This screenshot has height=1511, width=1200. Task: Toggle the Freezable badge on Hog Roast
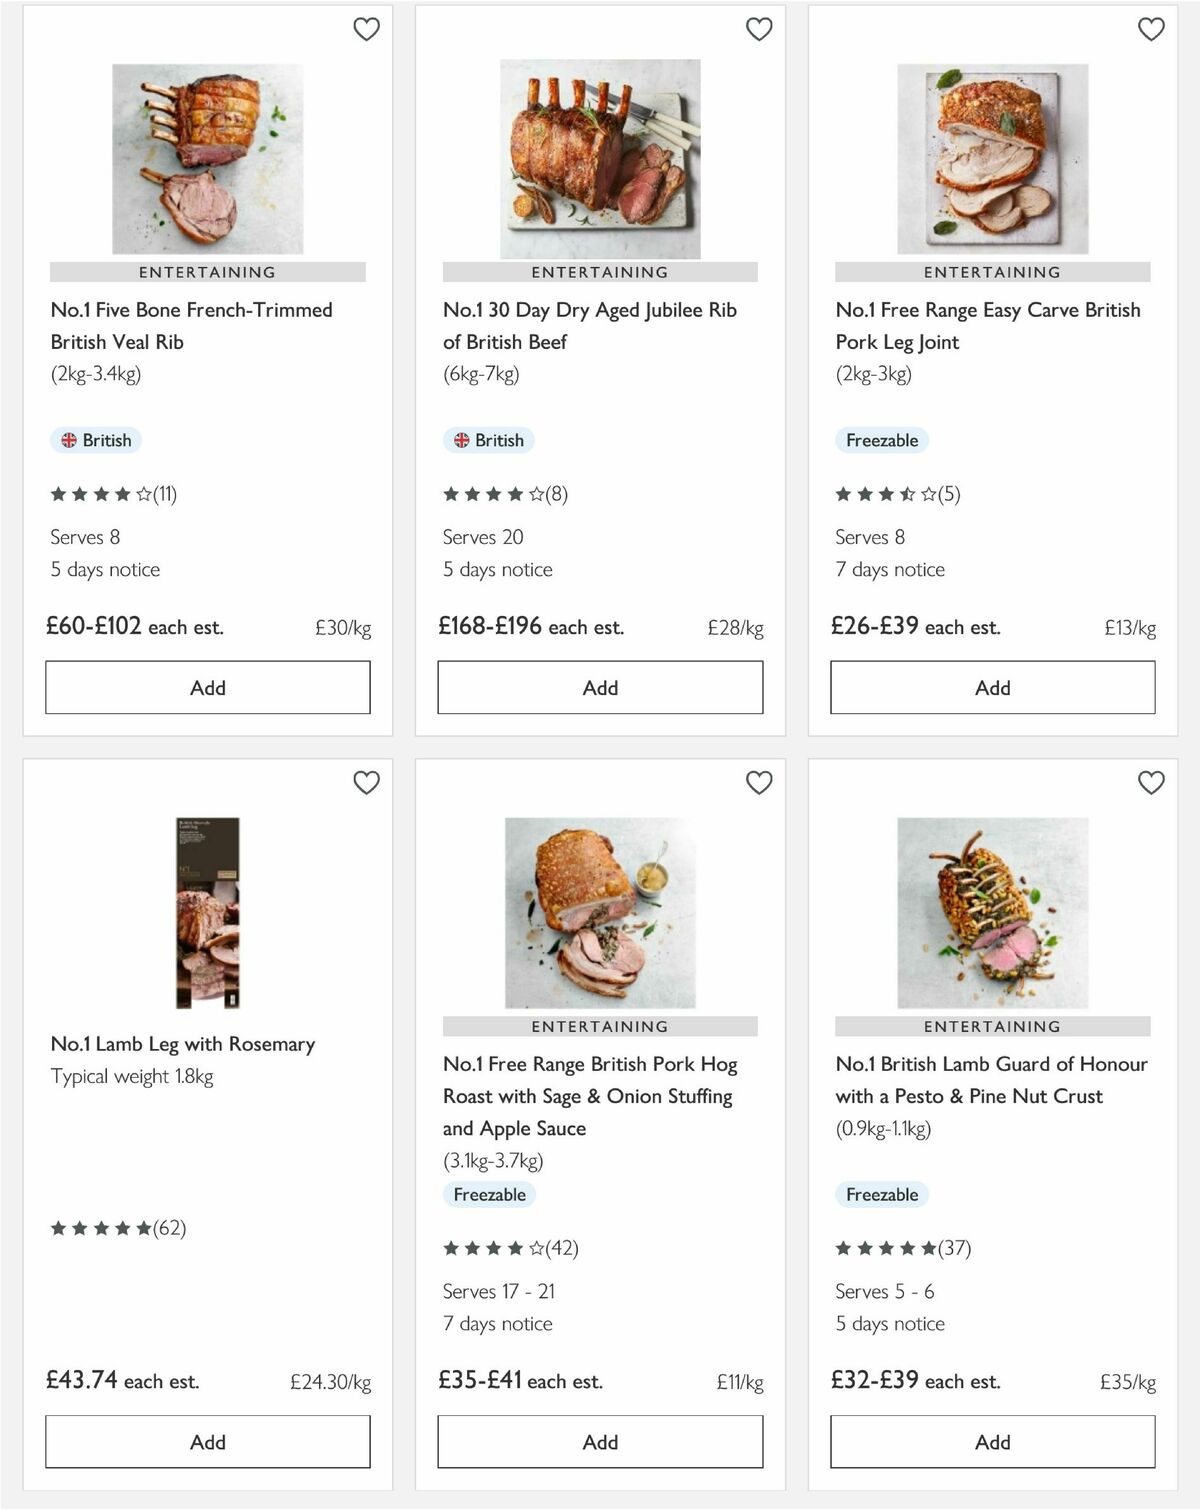click(489, 1194)
